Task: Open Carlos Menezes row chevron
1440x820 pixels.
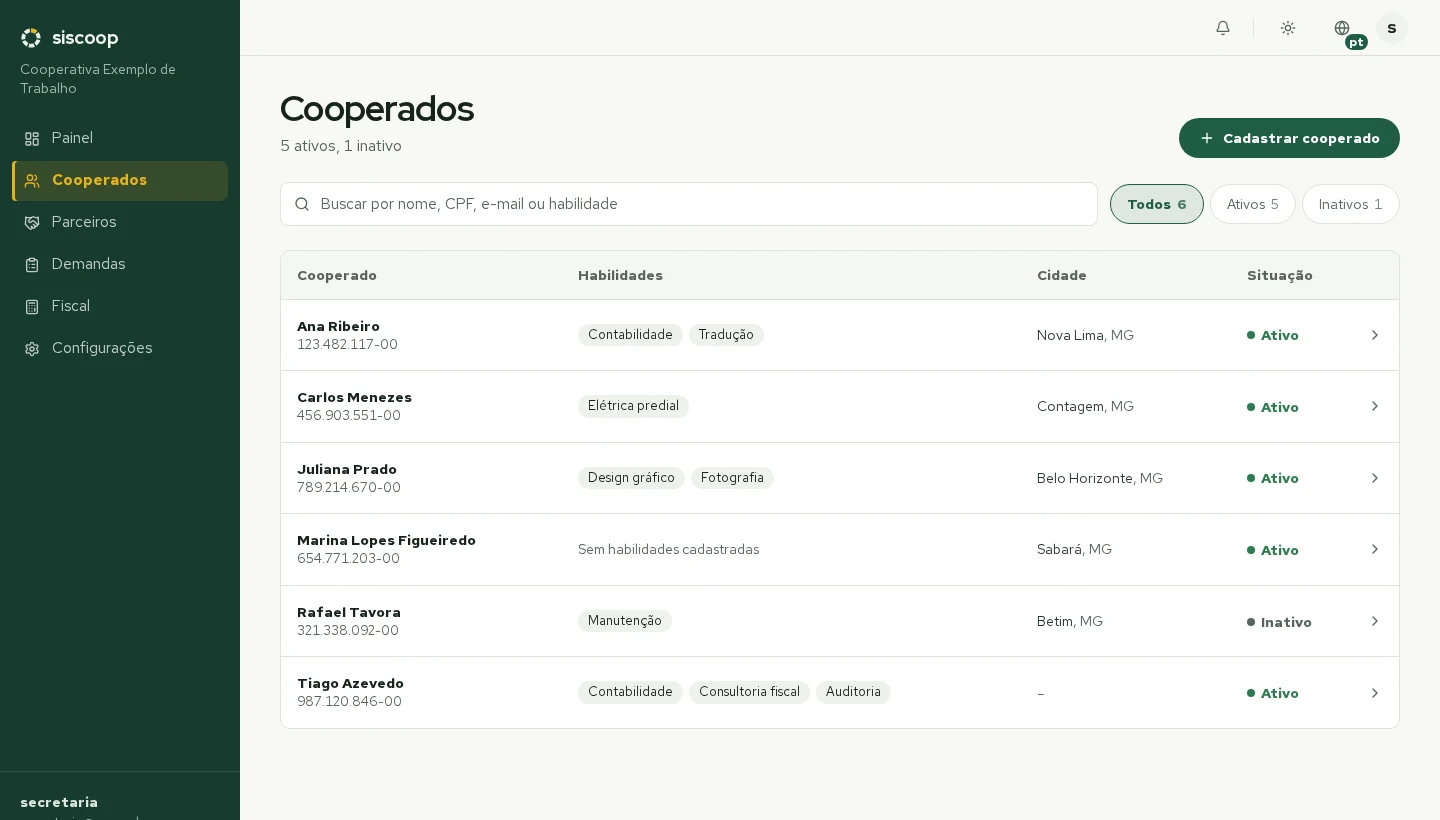Action: (1375, 406)
